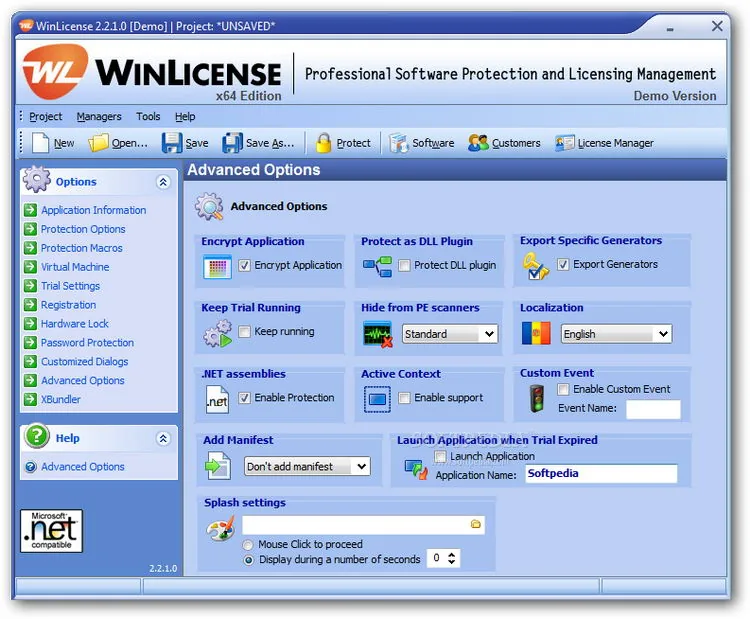Image resolution: width=750 pixels, height=619 pixels.
Task: Click the Add Manifest arrow icon
Action: click(218, 465)
